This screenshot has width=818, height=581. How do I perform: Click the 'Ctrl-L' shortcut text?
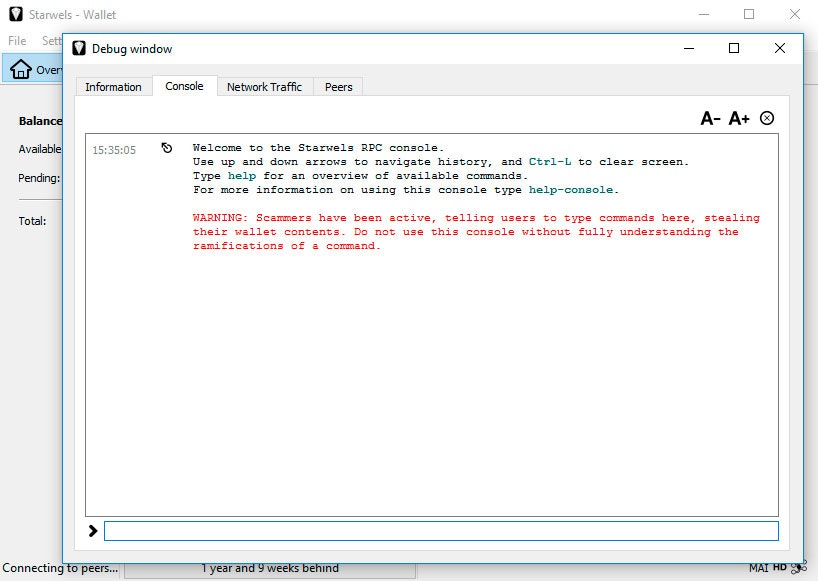[550, 162]
